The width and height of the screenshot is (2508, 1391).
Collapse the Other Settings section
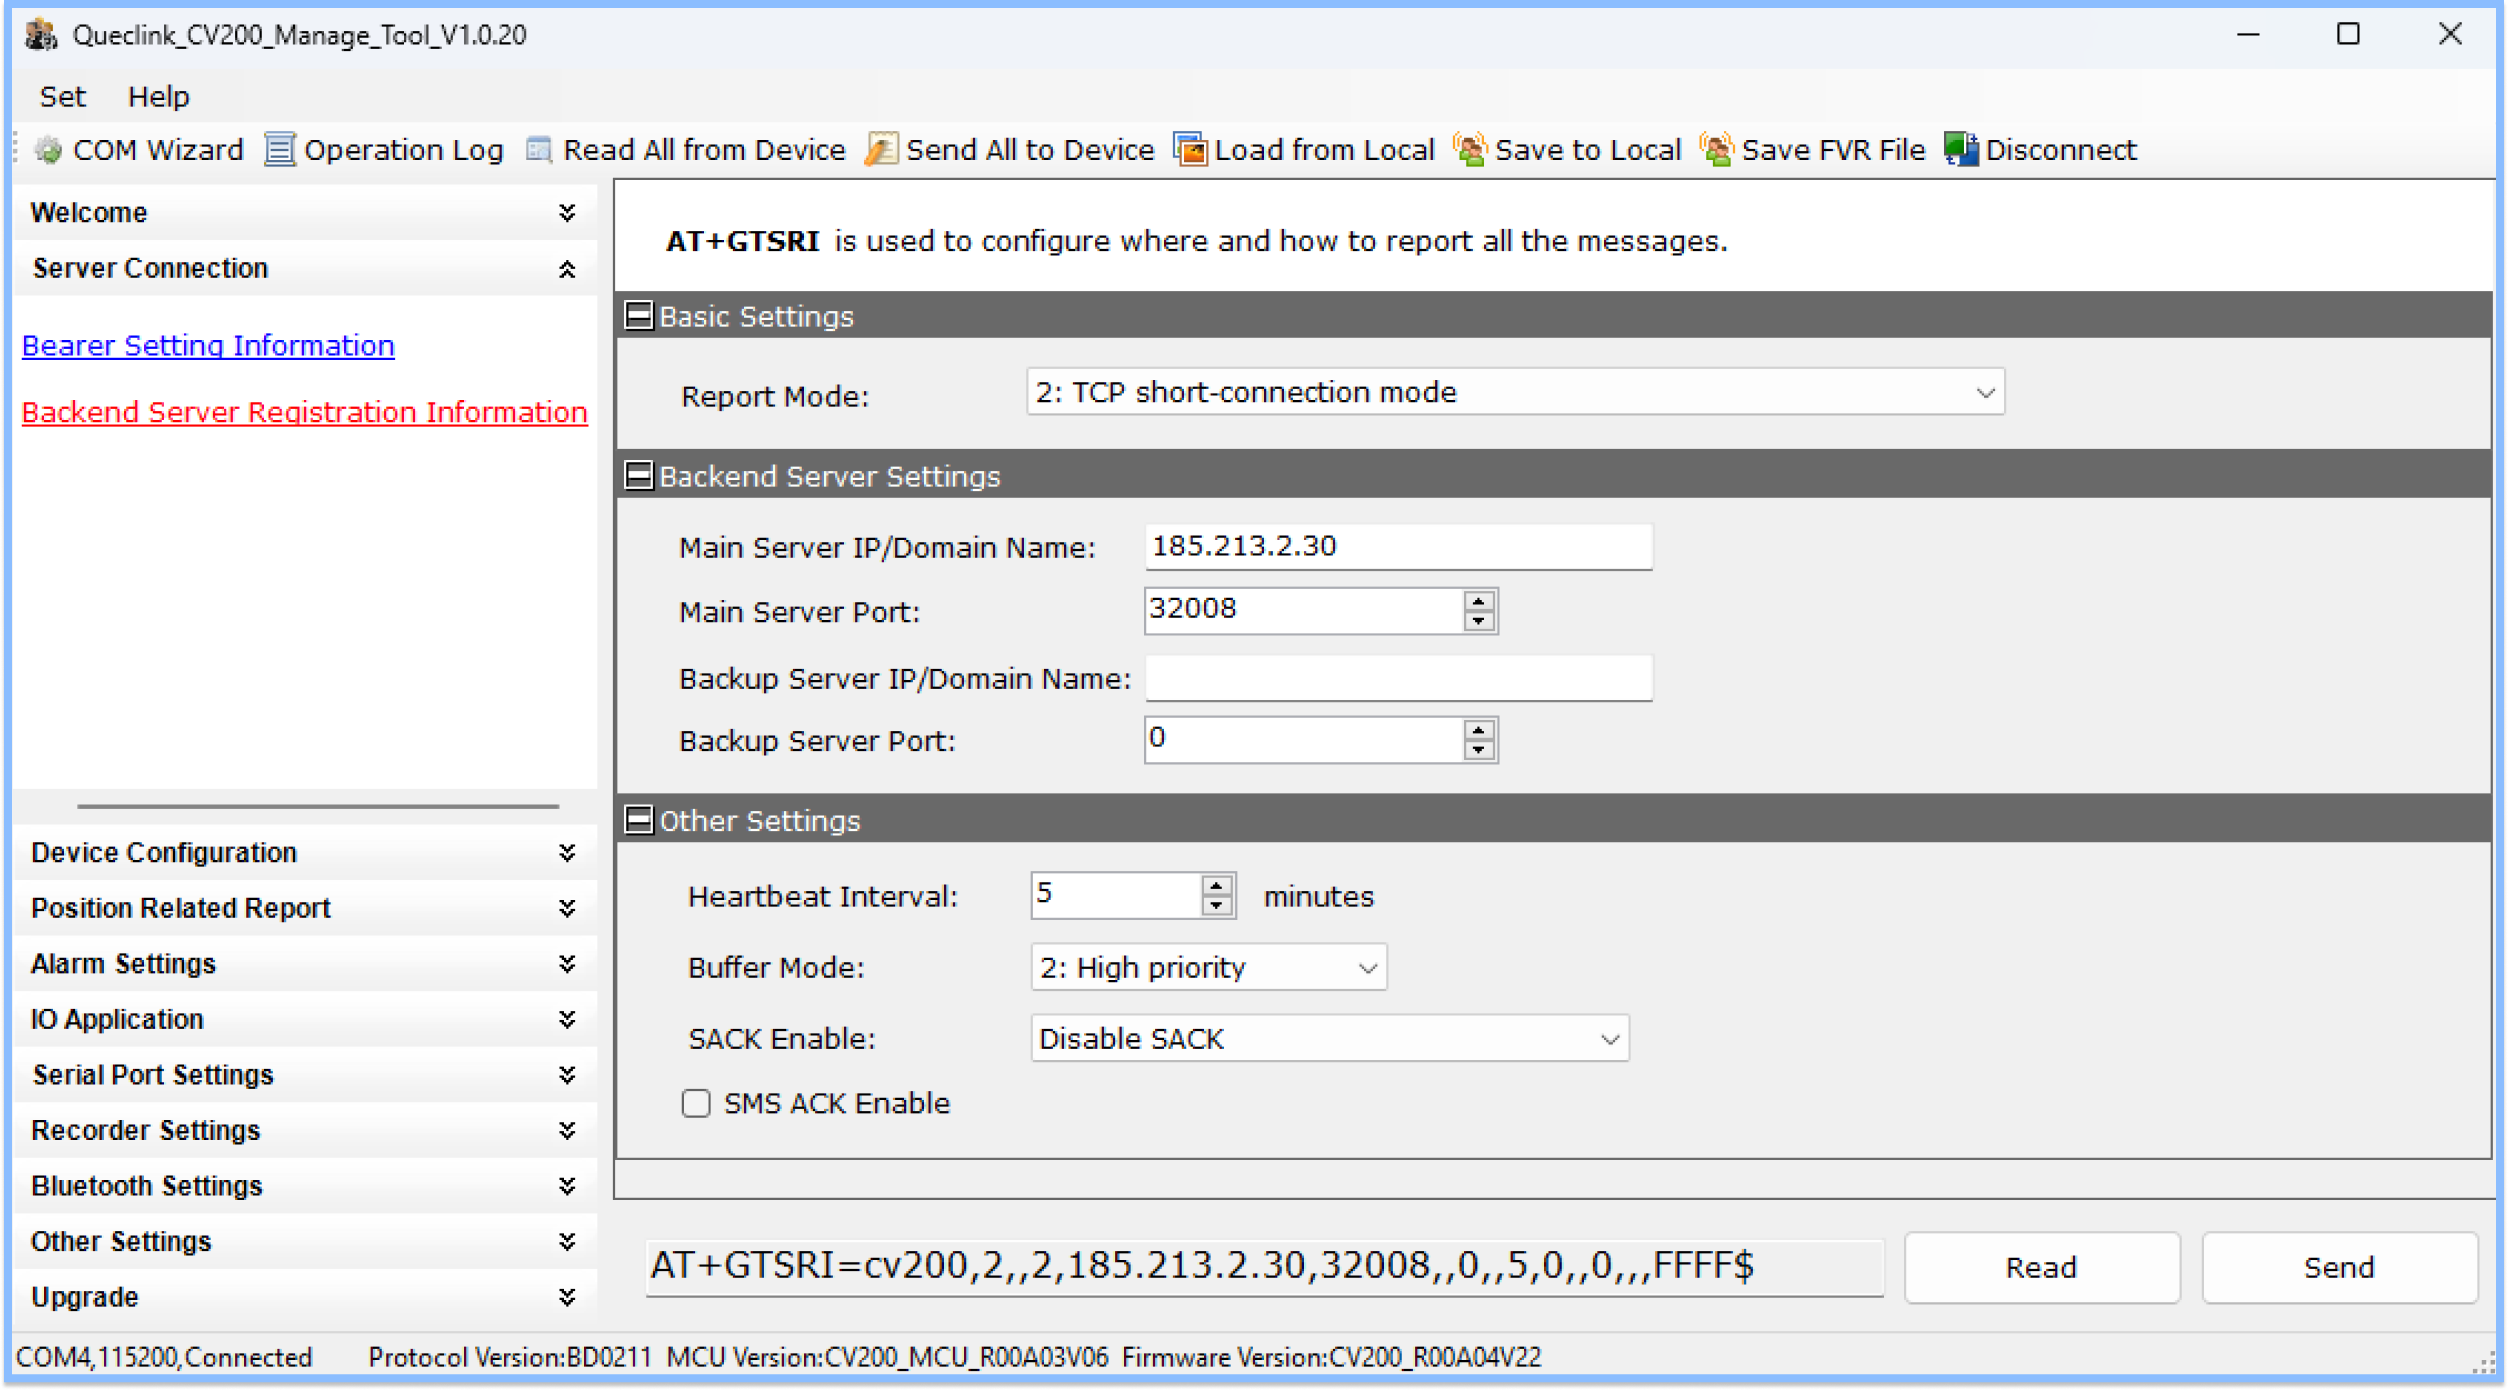(x=638, y=820)
